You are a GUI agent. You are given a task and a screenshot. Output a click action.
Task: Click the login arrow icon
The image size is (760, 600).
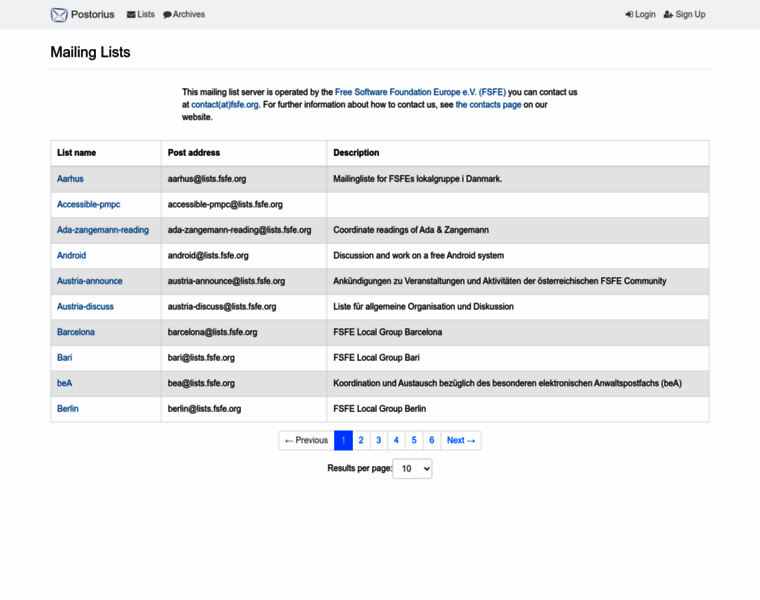point(629,15)
